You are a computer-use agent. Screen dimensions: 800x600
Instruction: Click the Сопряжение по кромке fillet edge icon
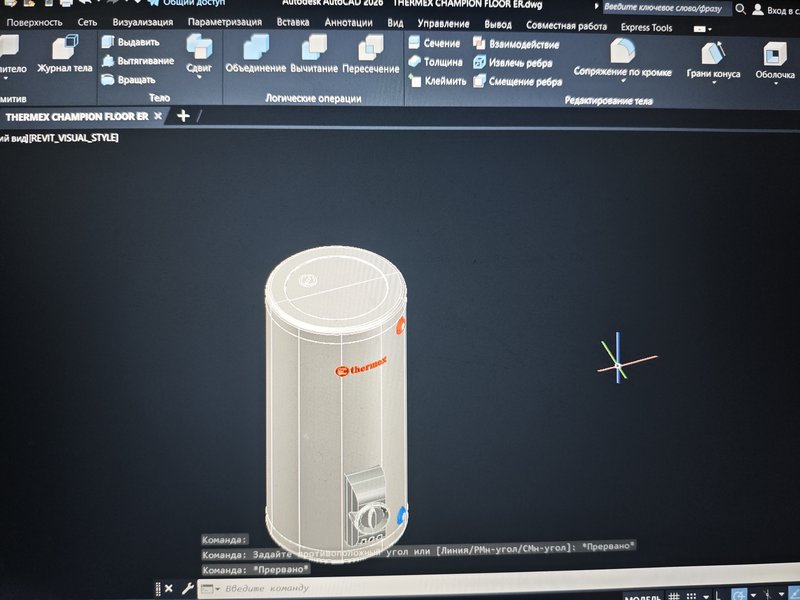click(622, 51)
